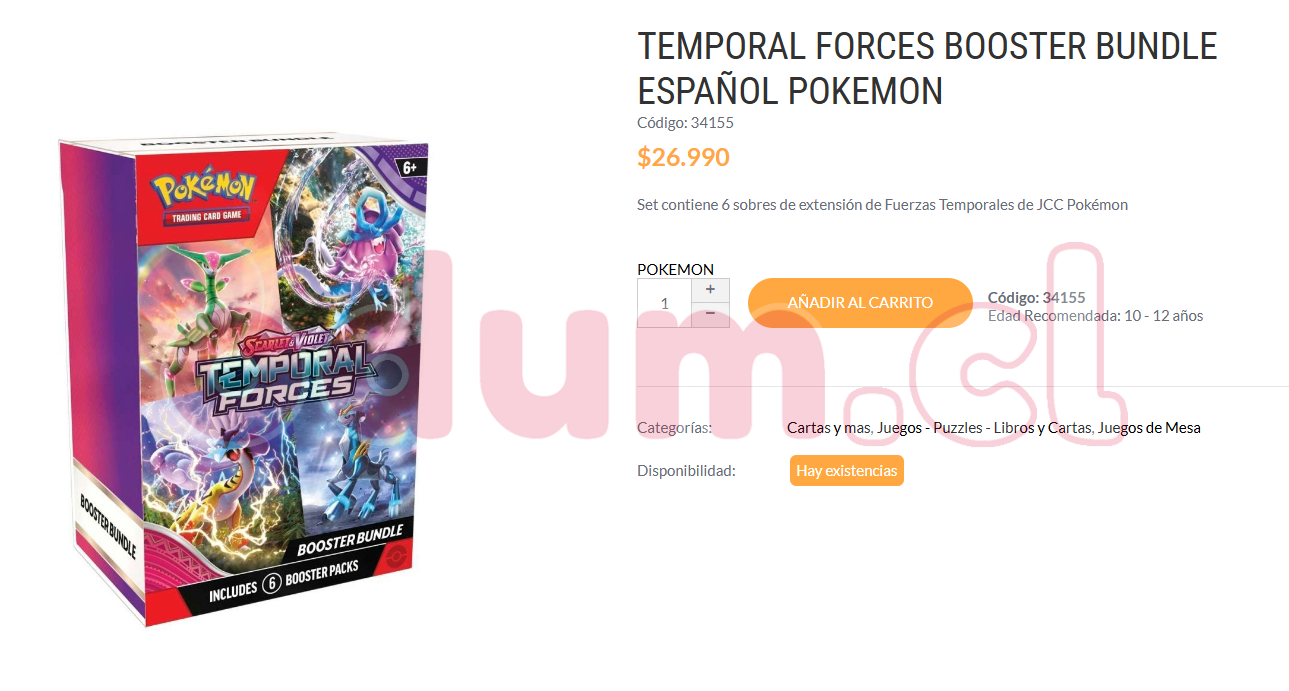Click the Edad Recomendada 10 - 12 años text

tap(1095, 316)
